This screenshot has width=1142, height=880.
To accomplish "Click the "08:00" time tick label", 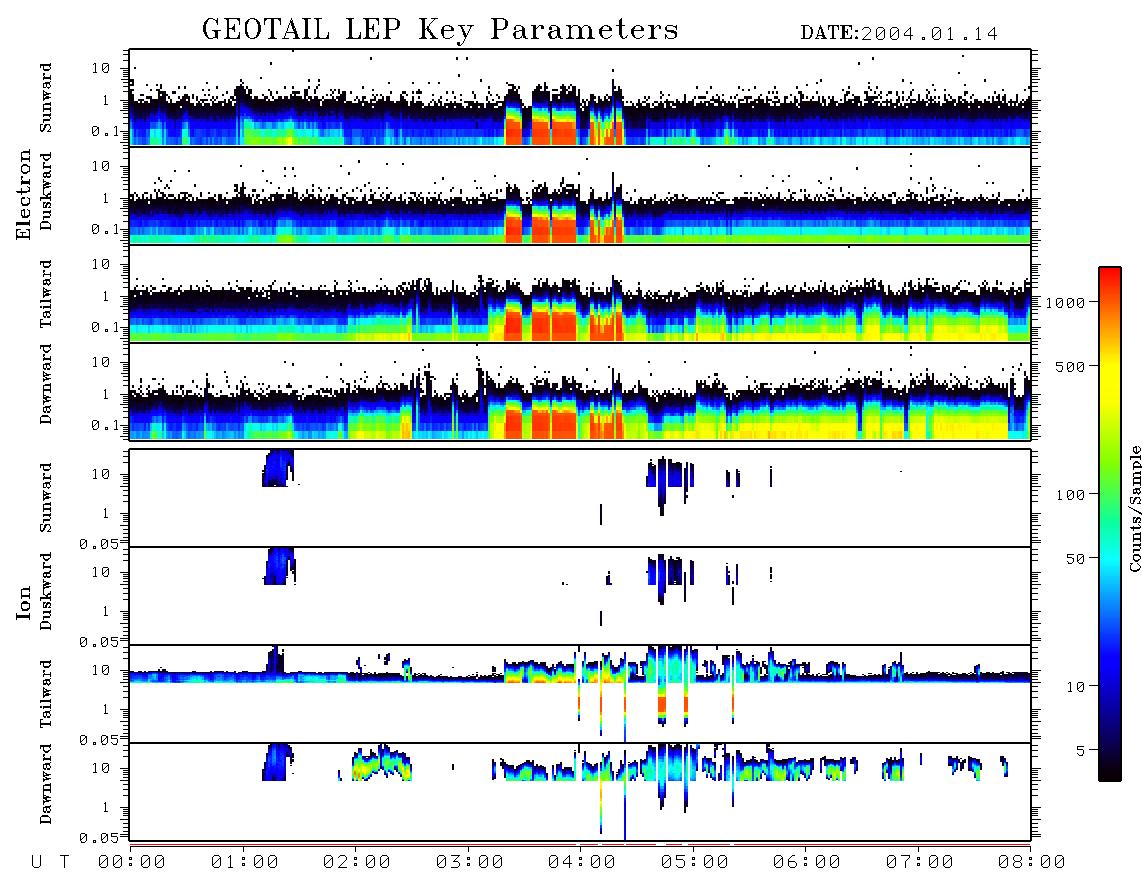I will coord(1032,862).
